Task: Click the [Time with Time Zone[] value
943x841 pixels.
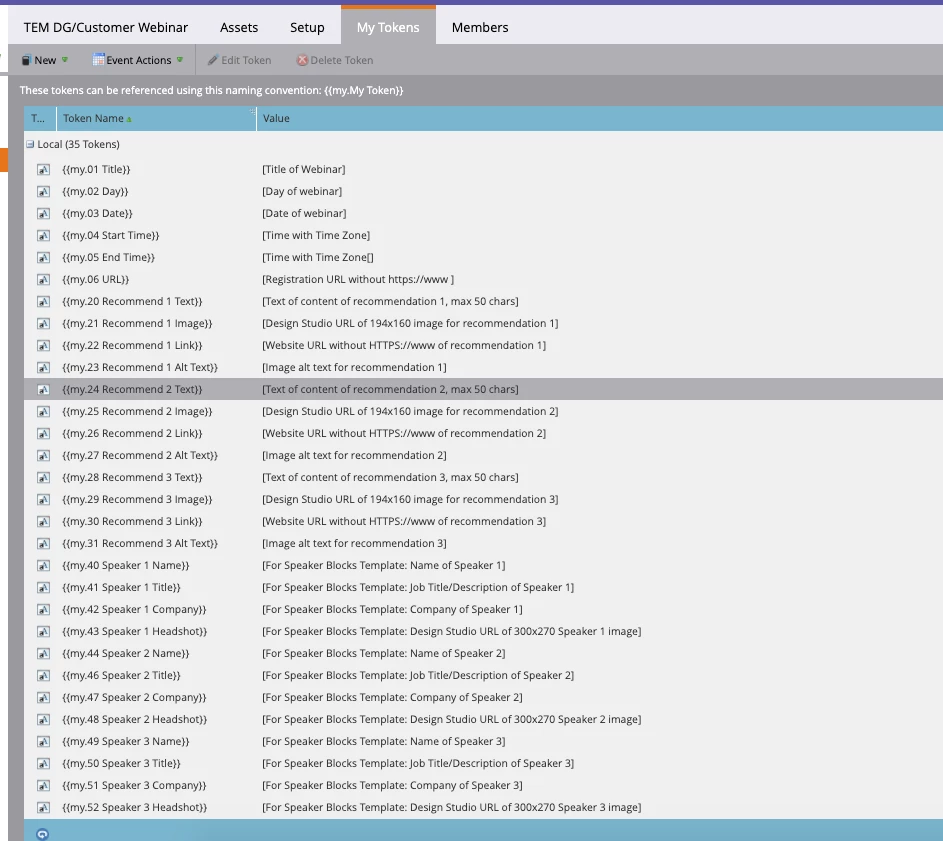Action: tap(318, 257)
